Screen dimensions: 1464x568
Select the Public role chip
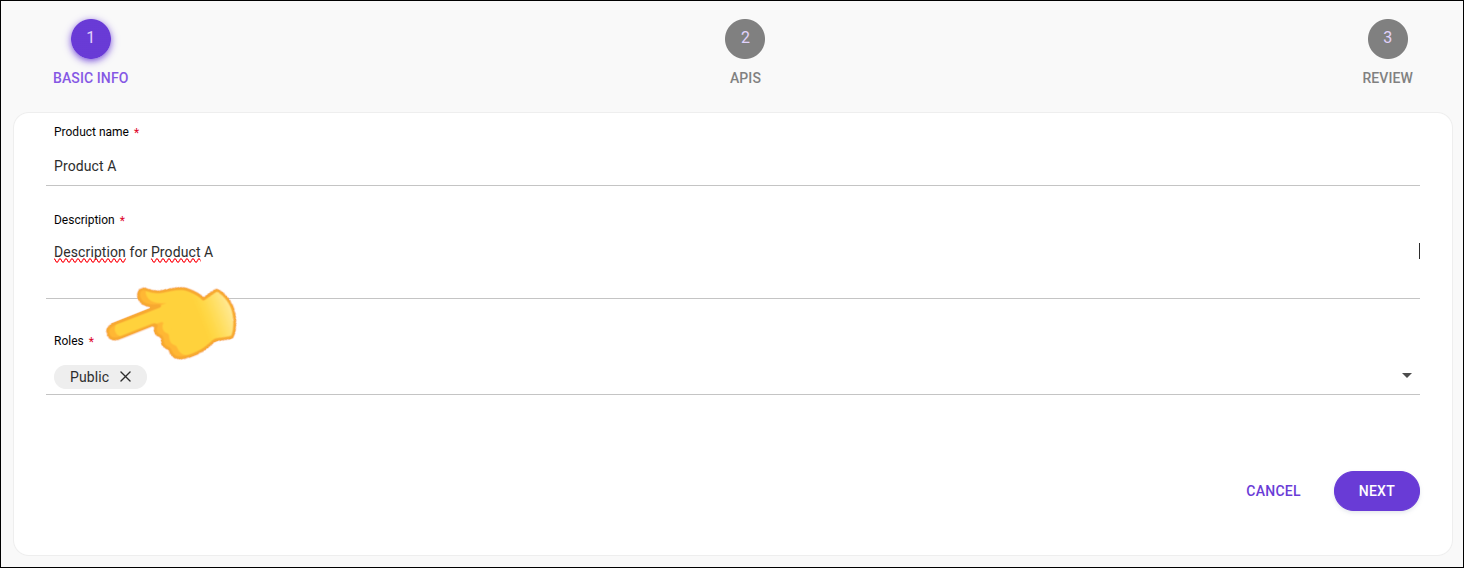tap(89, 377)
